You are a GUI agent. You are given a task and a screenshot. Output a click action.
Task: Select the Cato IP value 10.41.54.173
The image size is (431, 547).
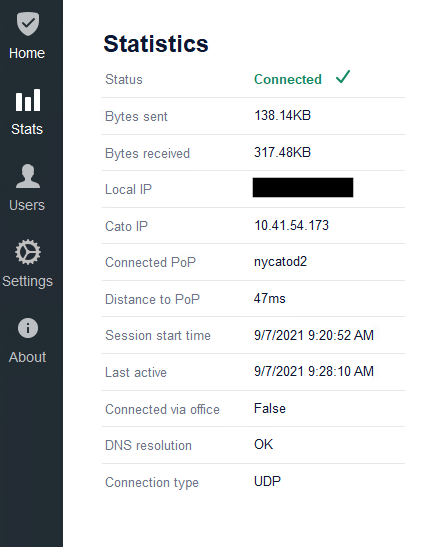pos(291,225)
